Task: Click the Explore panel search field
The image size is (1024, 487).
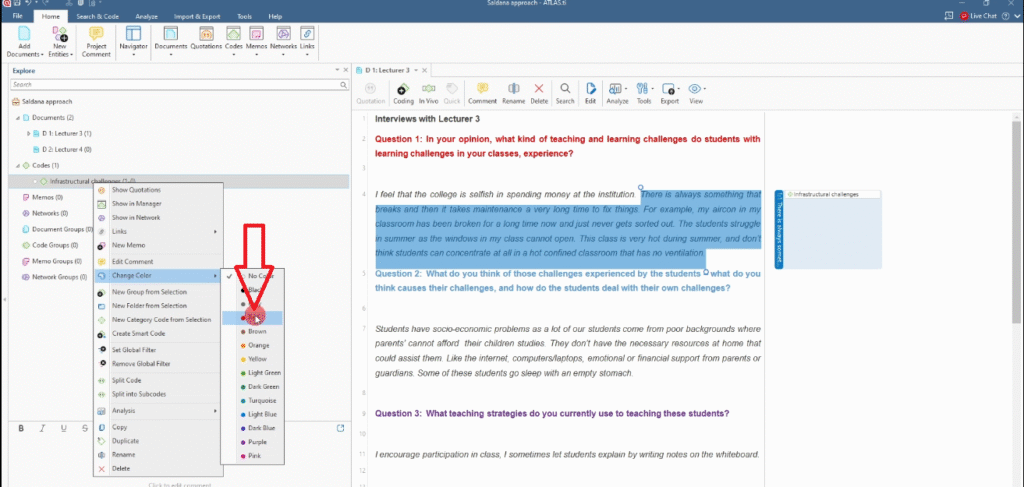Action: point(175,85)
